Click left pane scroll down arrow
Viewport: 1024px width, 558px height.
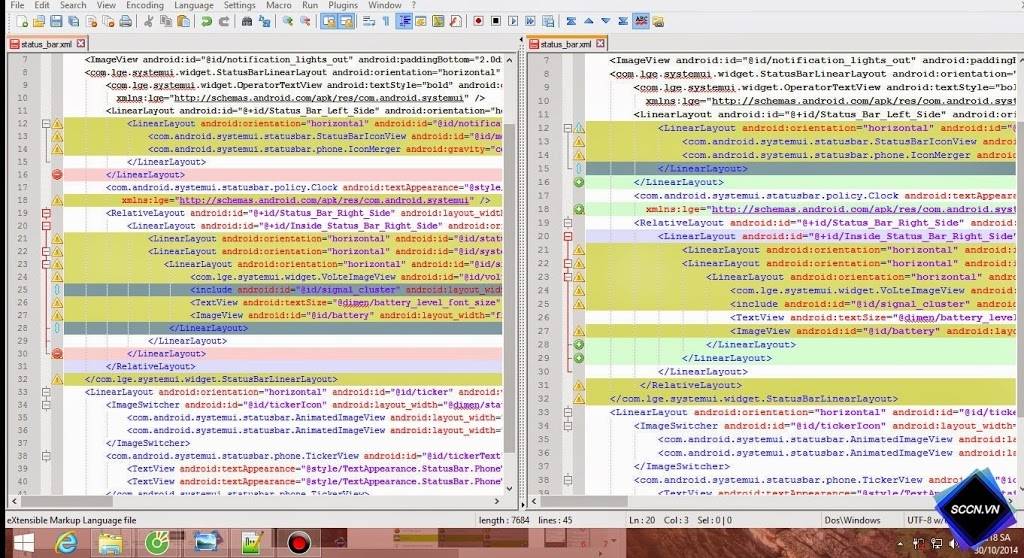click(x=509, y=488)
